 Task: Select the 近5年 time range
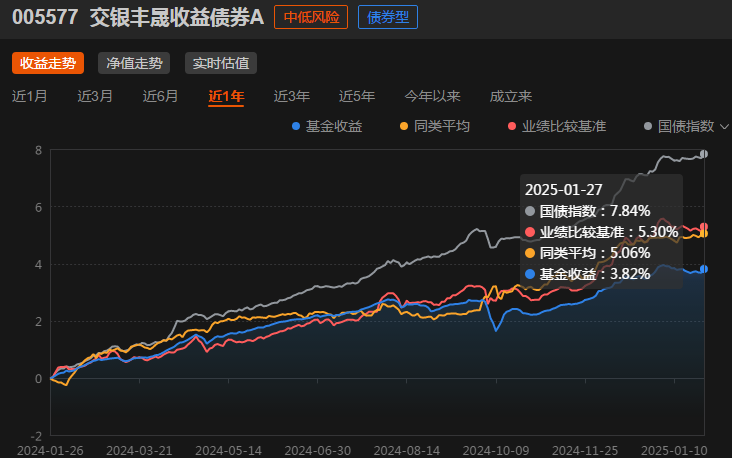(x=357, y=96)
